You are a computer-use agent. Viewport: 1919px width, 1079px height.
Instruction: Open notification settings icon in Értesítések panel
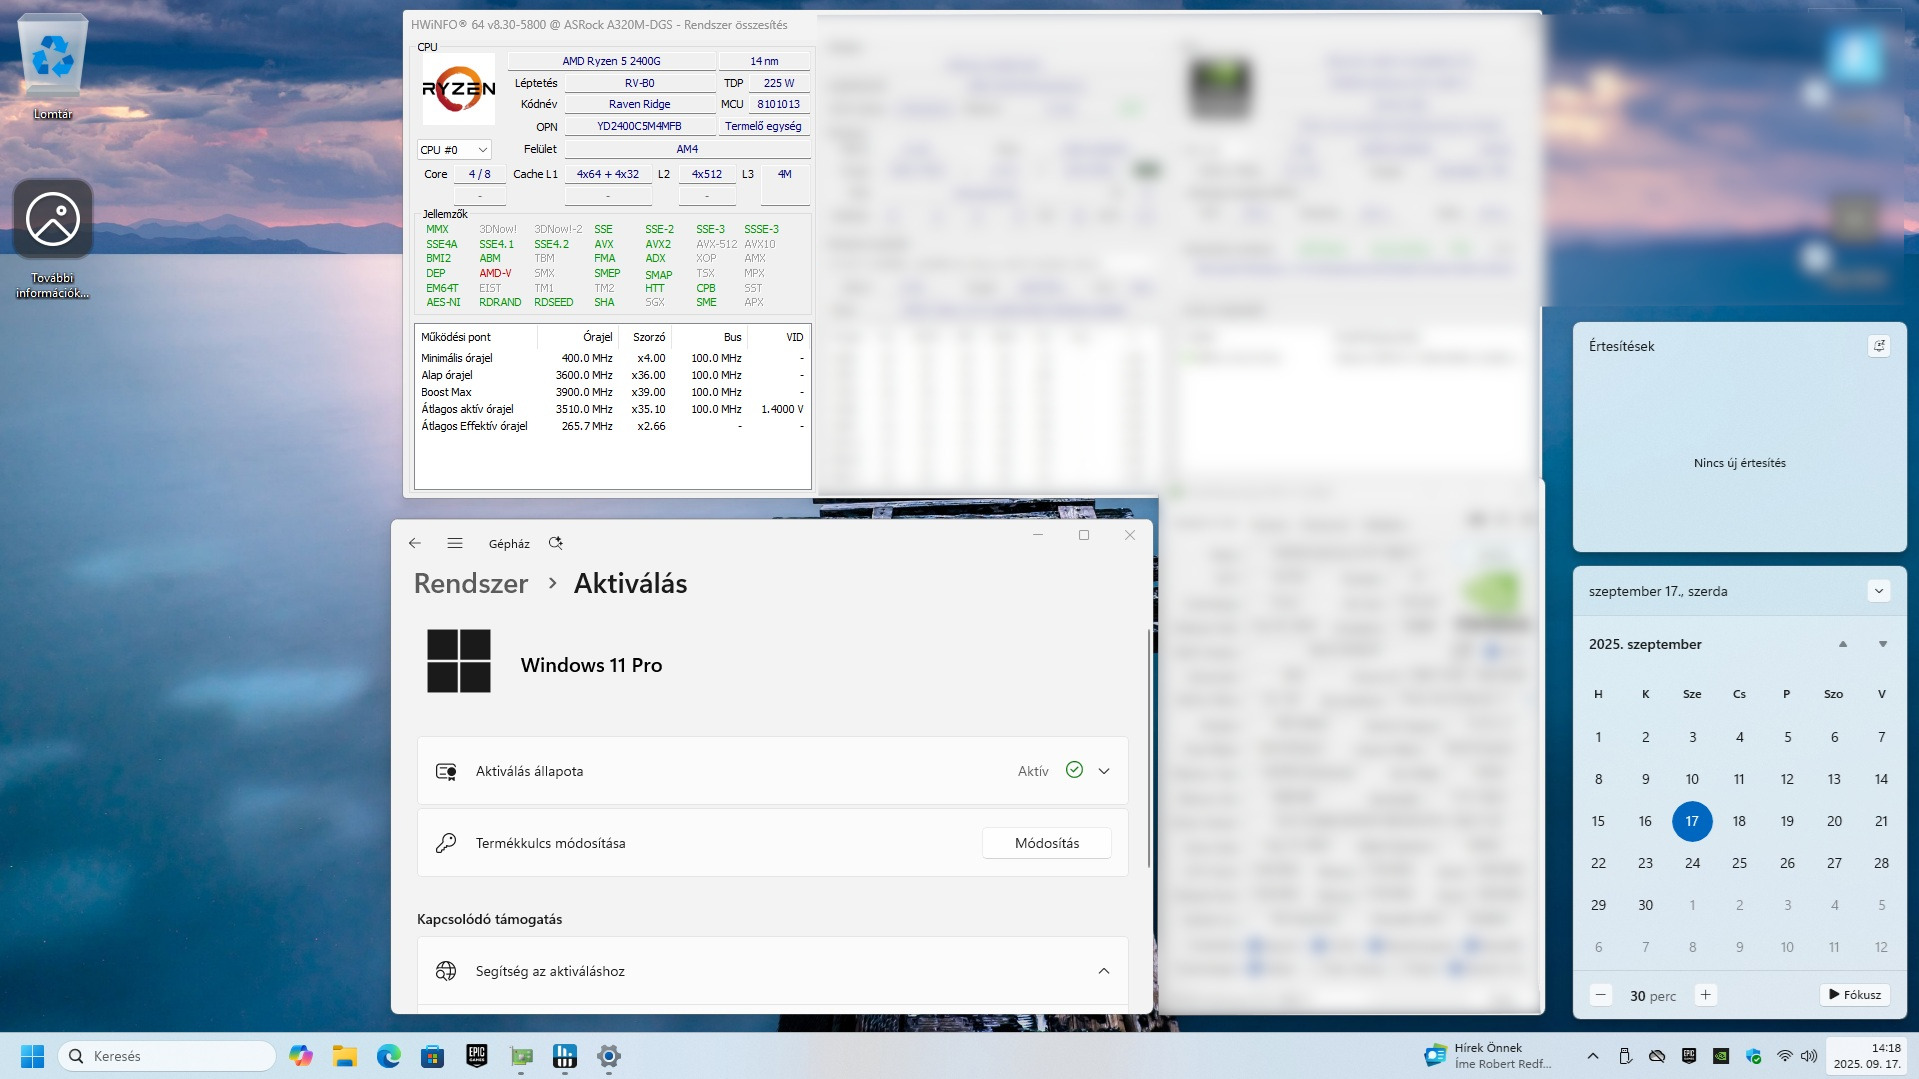pos(1879,346)
